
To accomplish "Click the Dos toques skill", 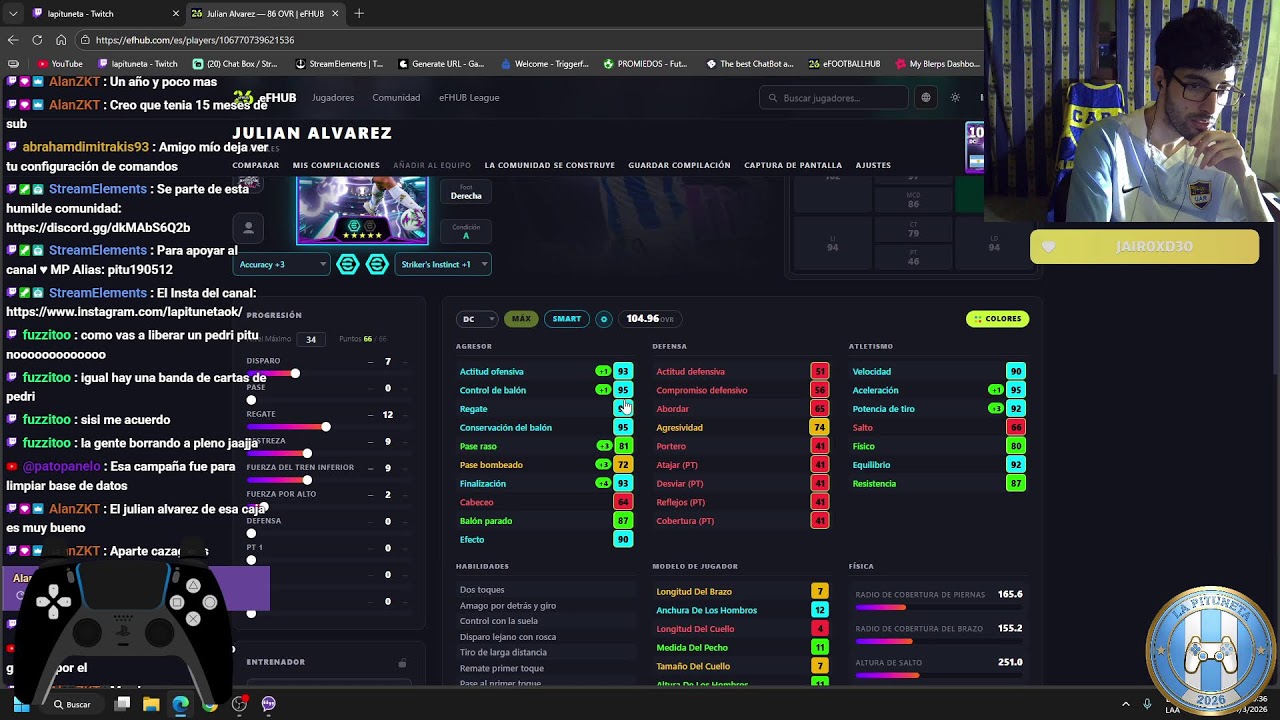I will [x=482, y=590].
